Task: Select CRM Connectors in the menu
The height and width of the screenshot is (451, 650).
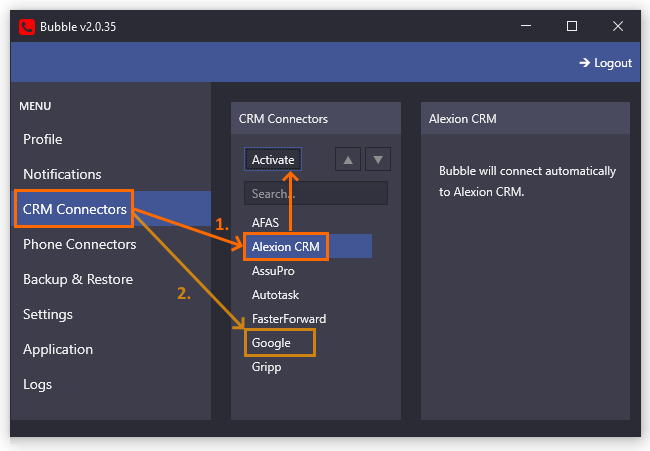Action: tap(111, 209)
